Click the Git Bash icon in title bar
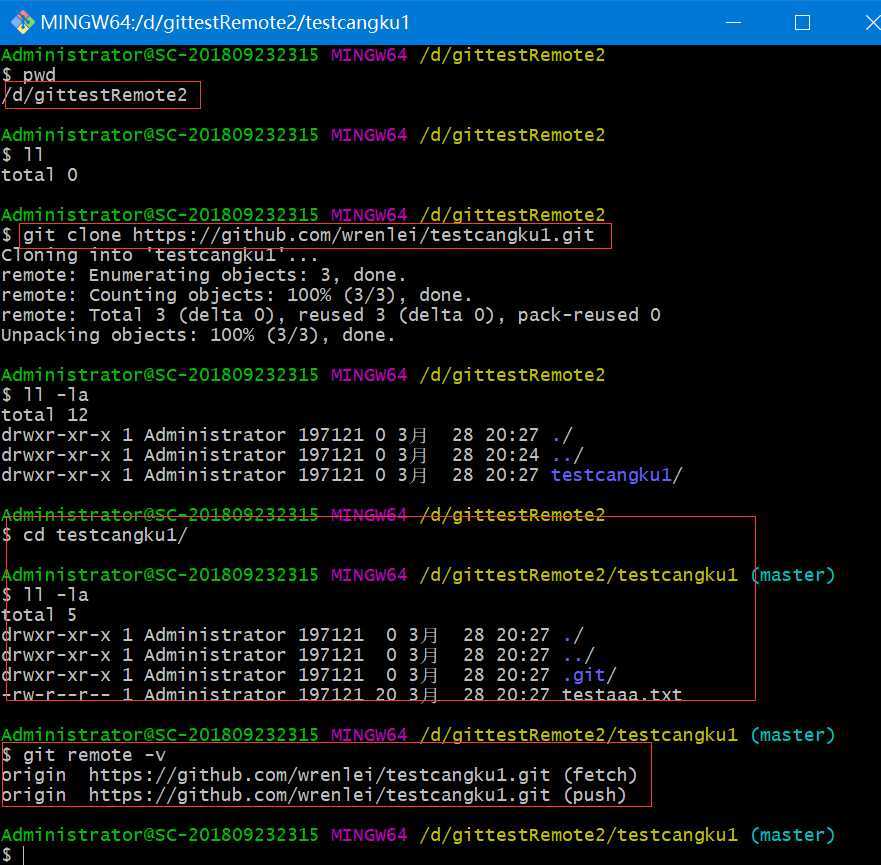The image size is (881, 865). click(x=22, y=22)
